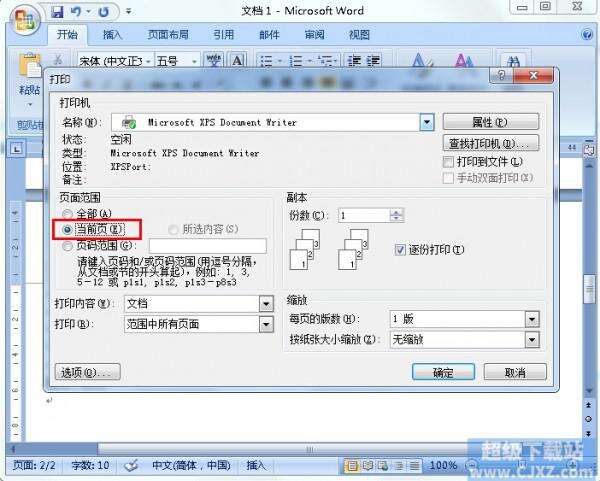The height and width of the screenshot is (481, 600).
Task: Switch to Outline view icon
Action: coord(399,466)
